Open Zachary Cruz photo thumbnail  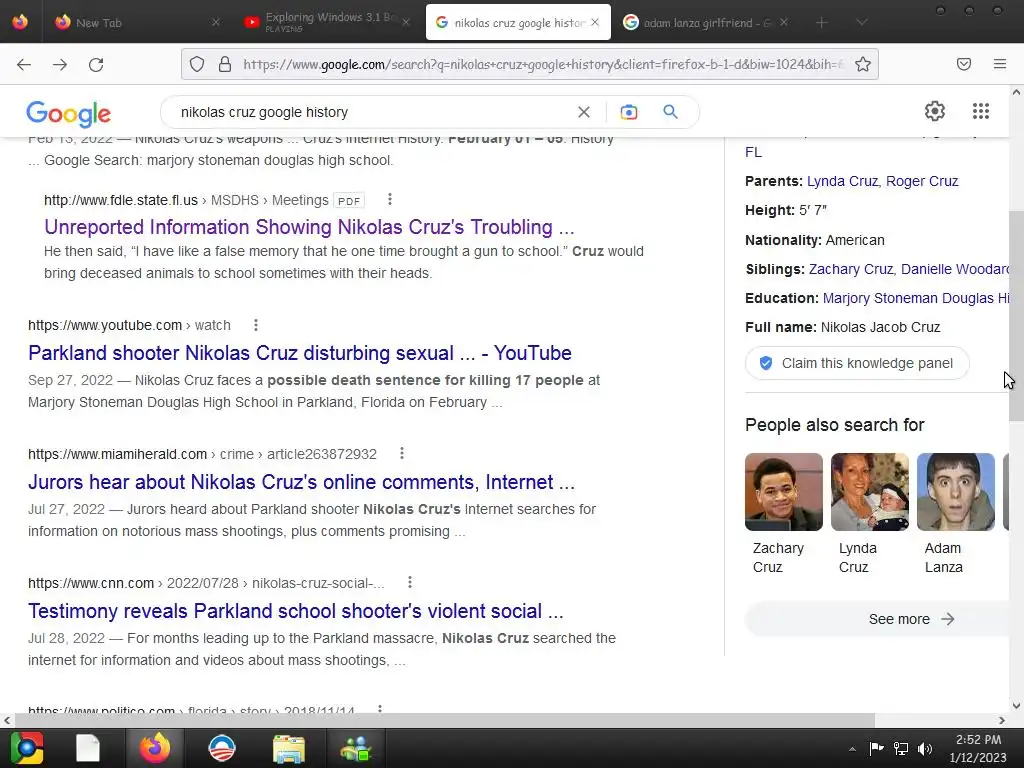tap(784, 492)
